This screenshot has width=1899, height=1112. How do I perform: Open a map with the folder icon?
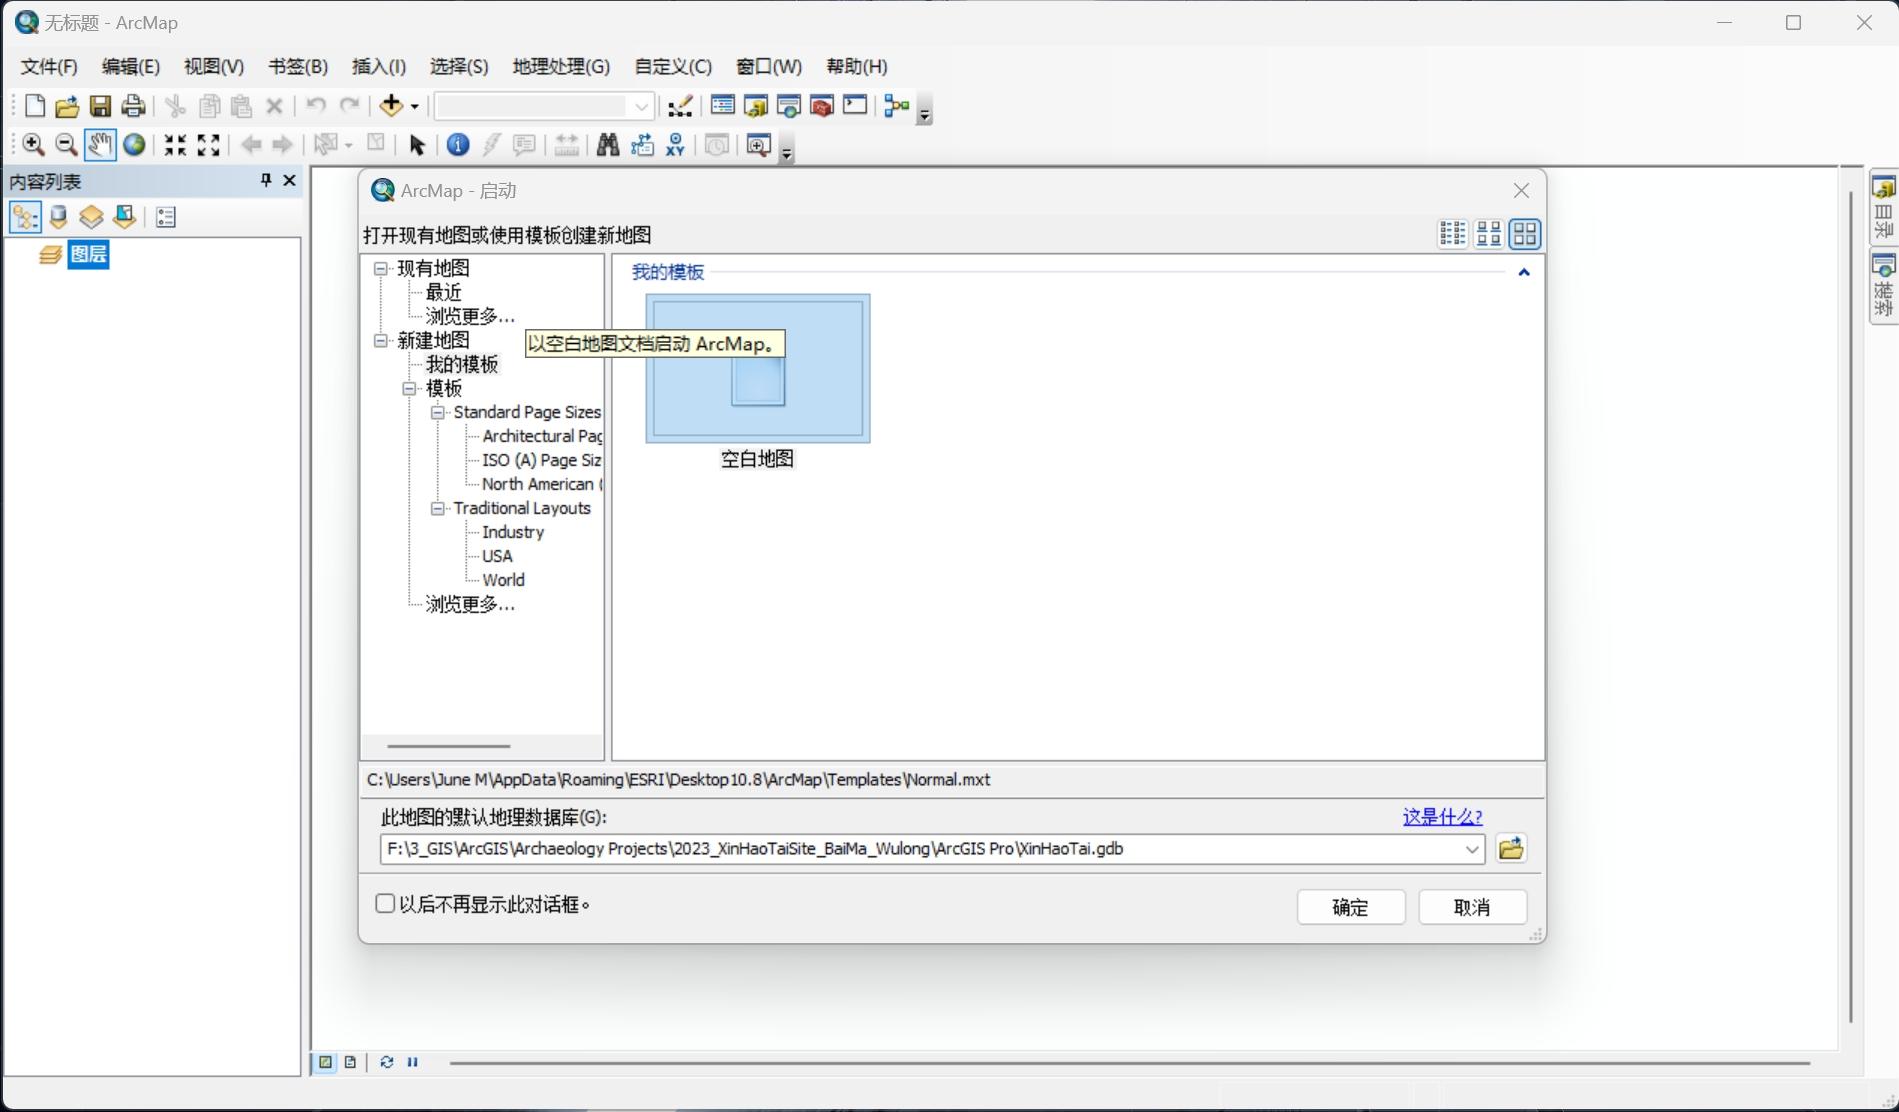click(x=67, y=106)
